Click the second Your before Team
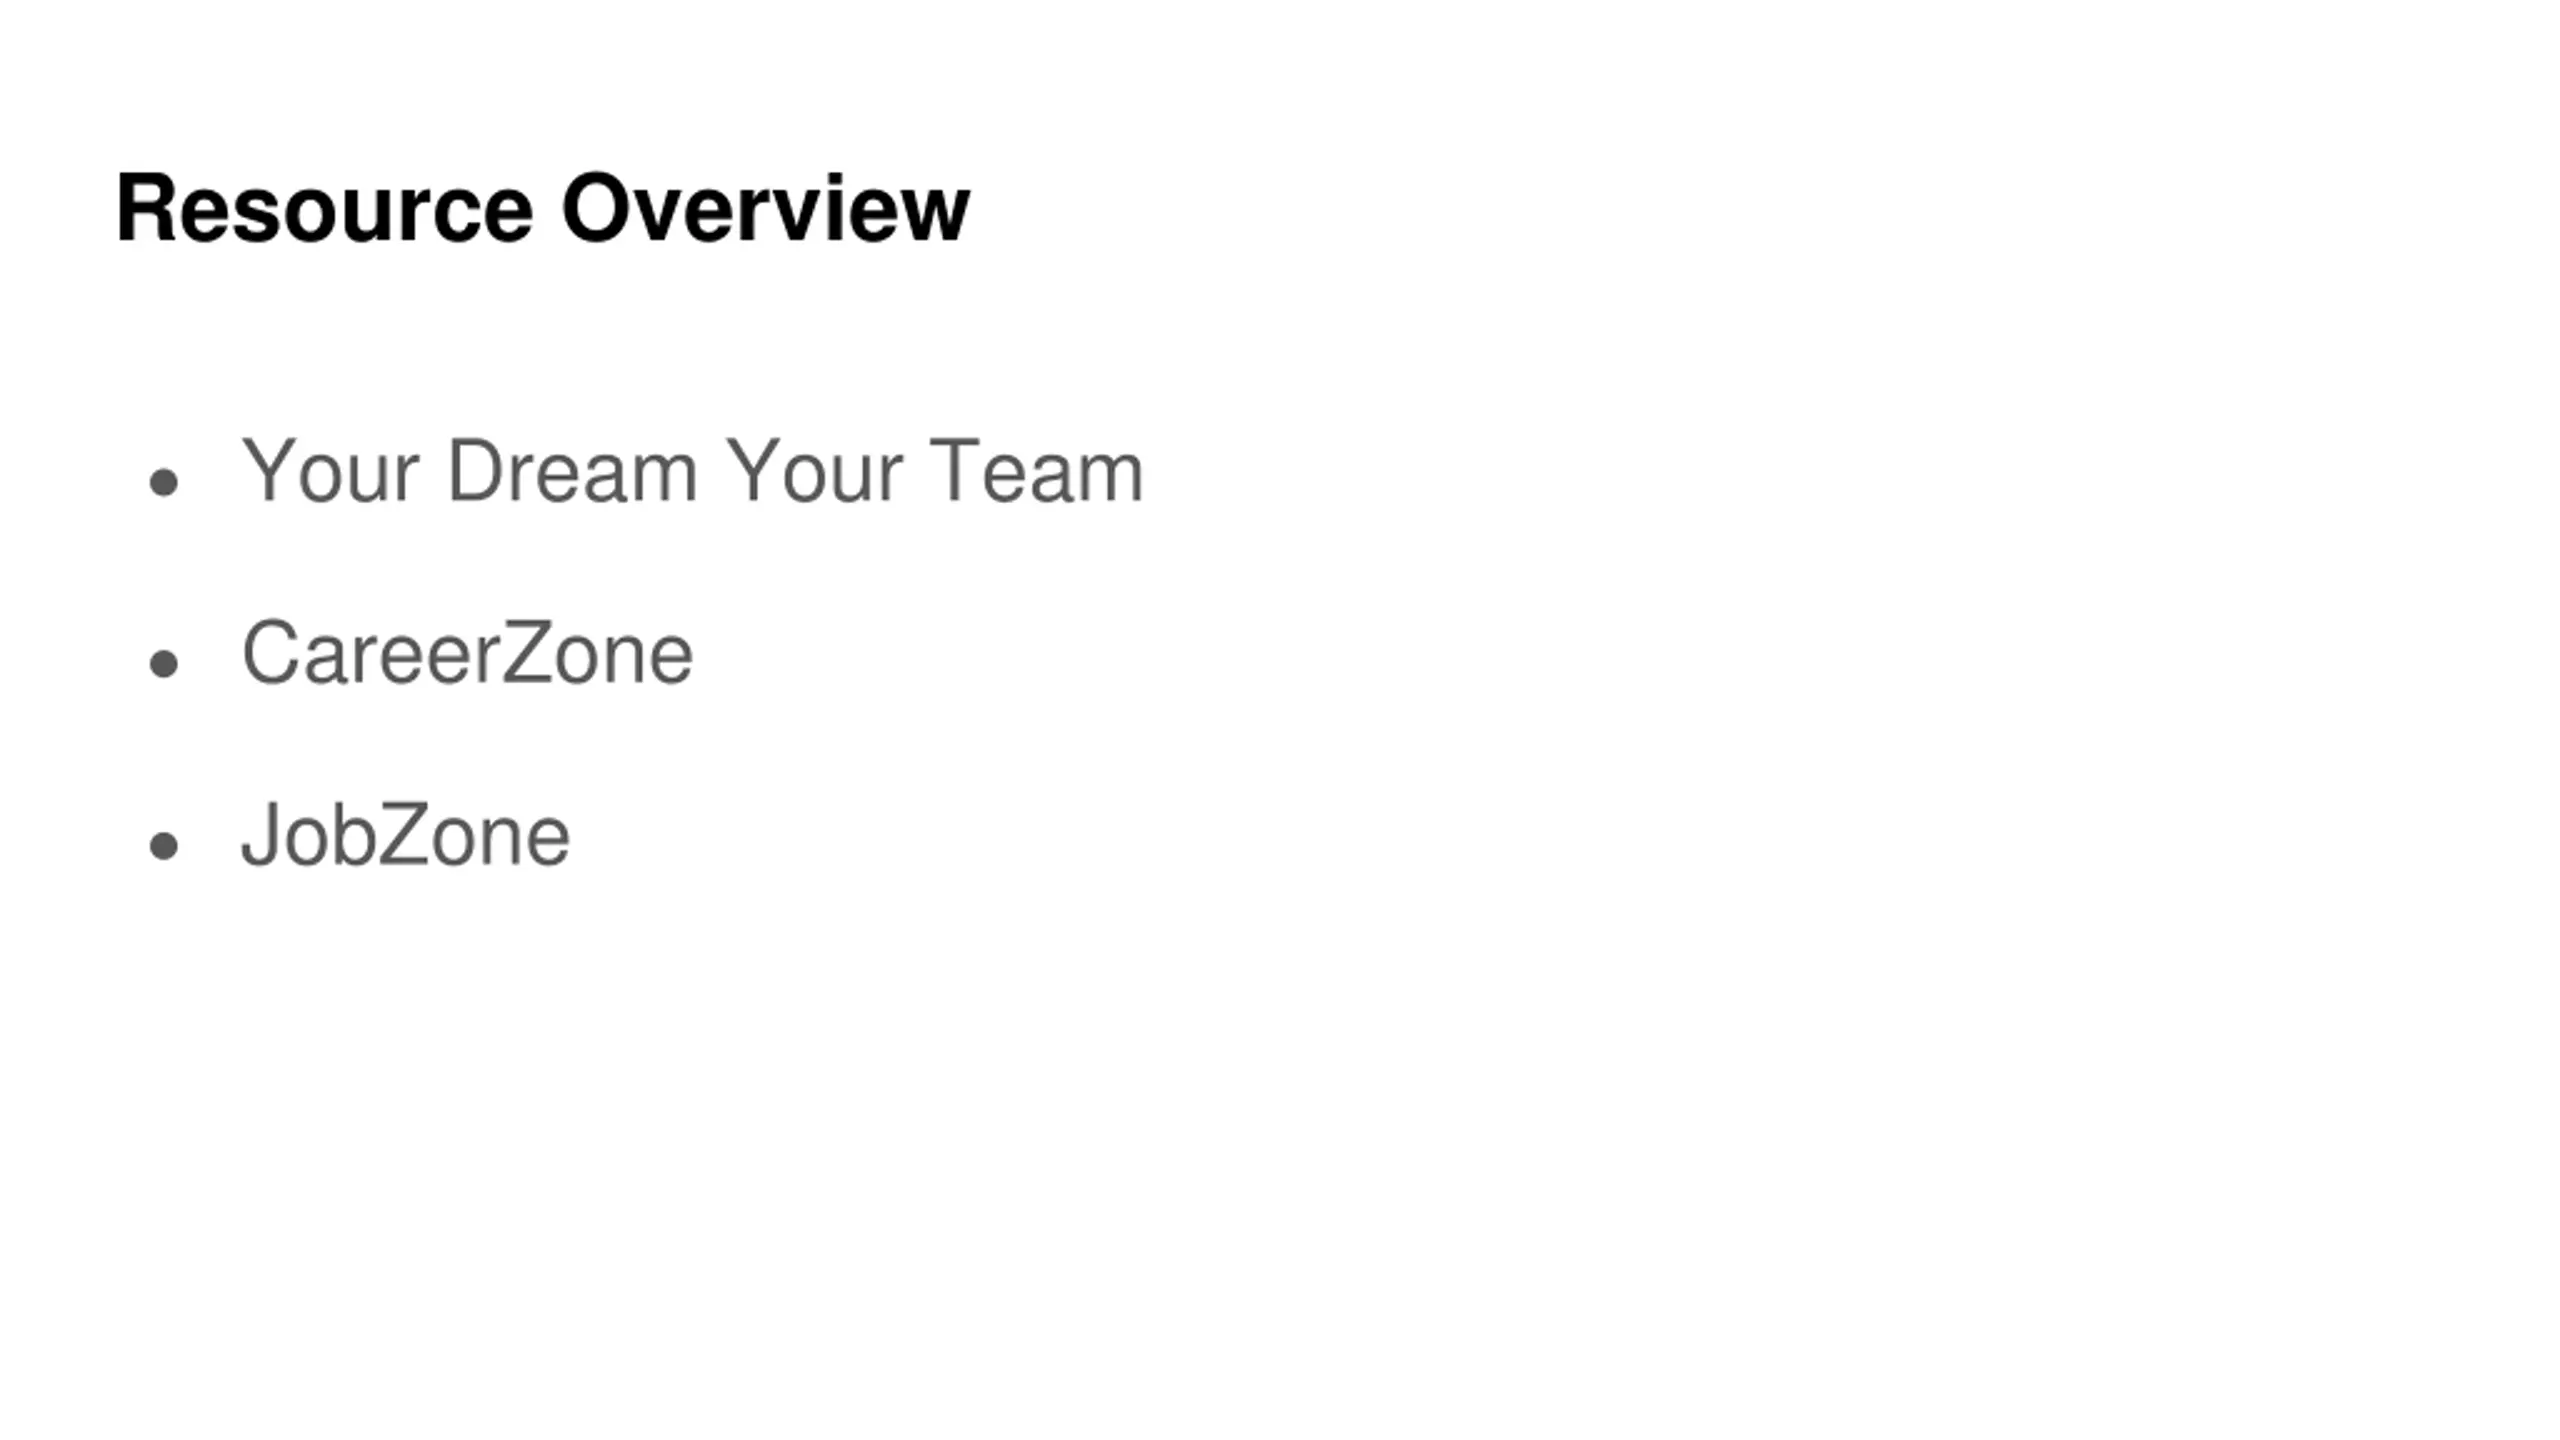Viewport: 2560px width, 1440px height. (x=813, y=470)
